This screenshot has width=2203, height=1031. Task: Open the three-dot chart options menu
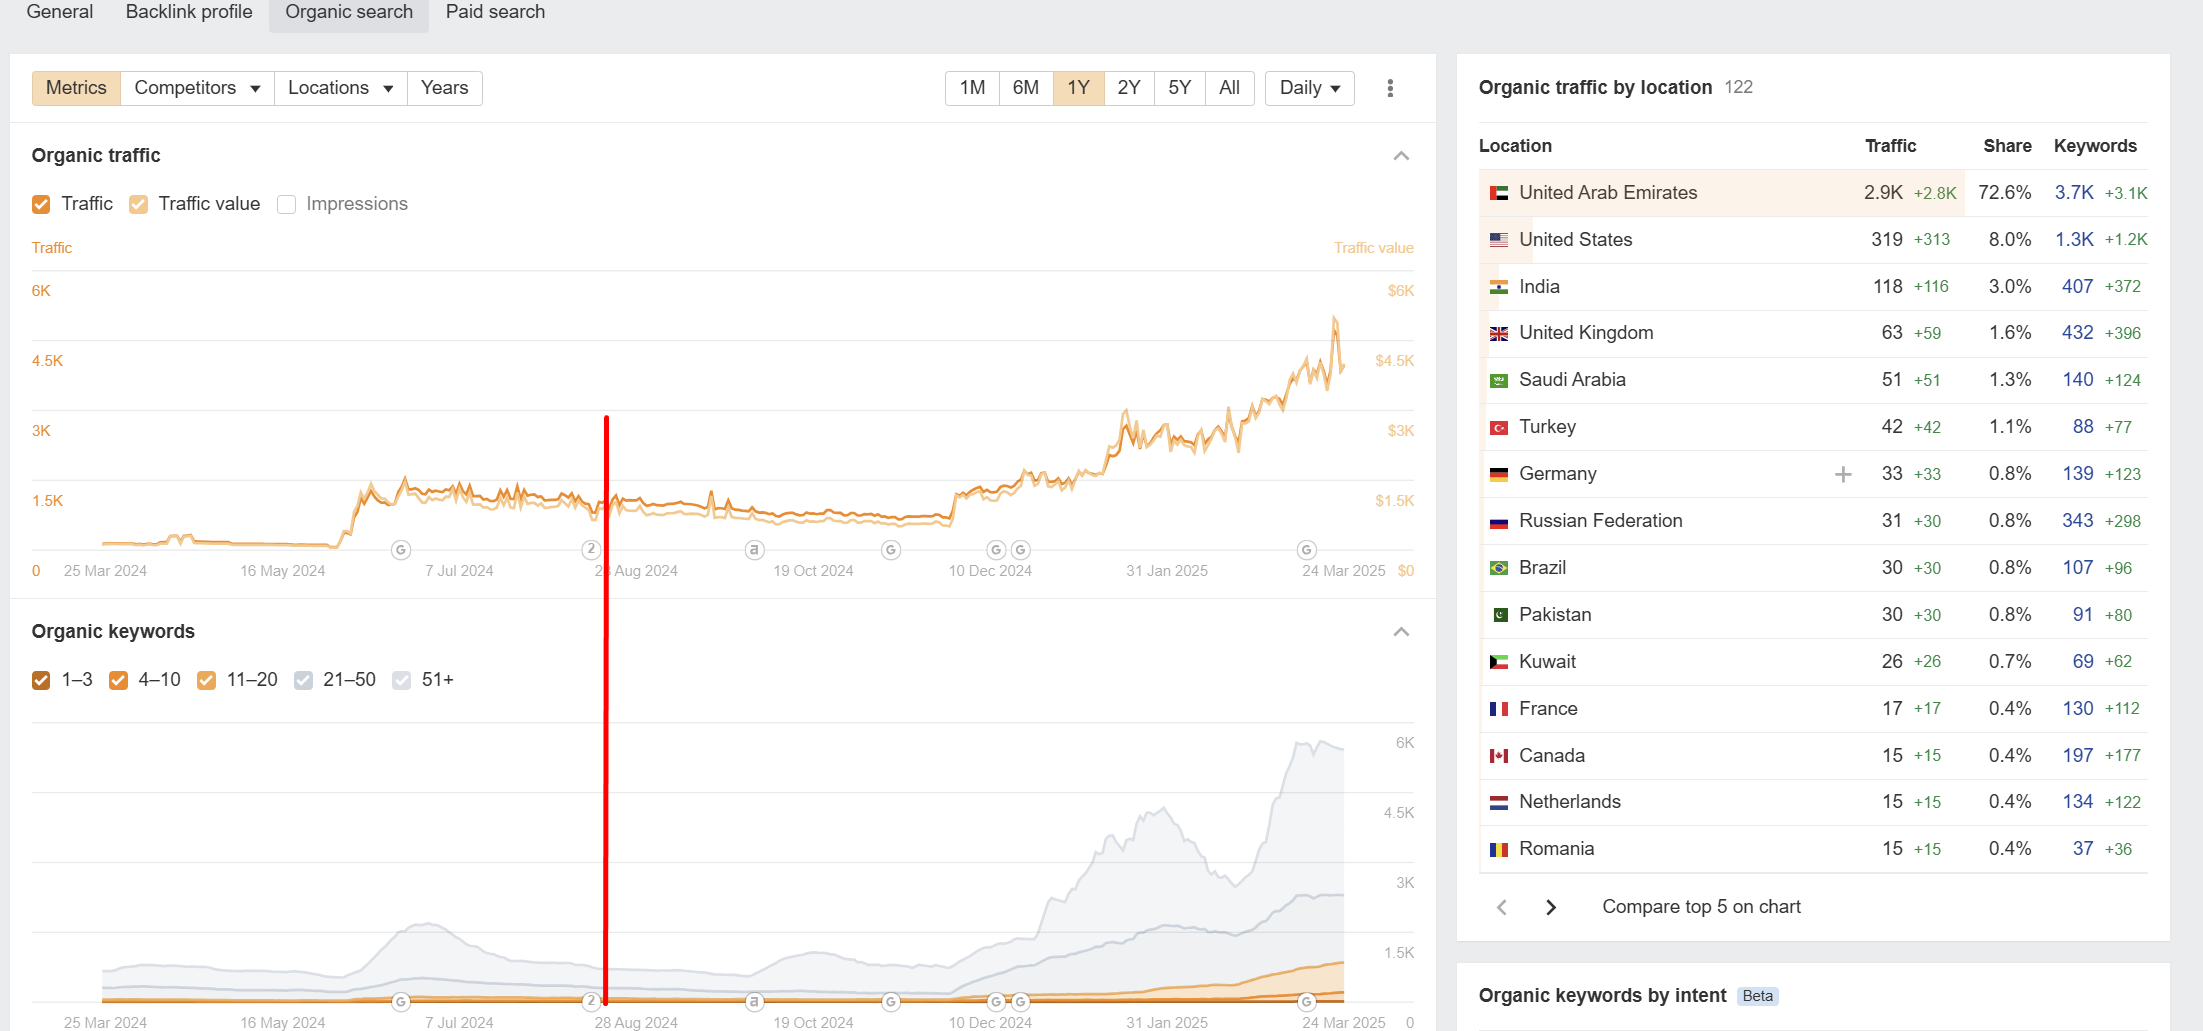tap(1390, 88)
